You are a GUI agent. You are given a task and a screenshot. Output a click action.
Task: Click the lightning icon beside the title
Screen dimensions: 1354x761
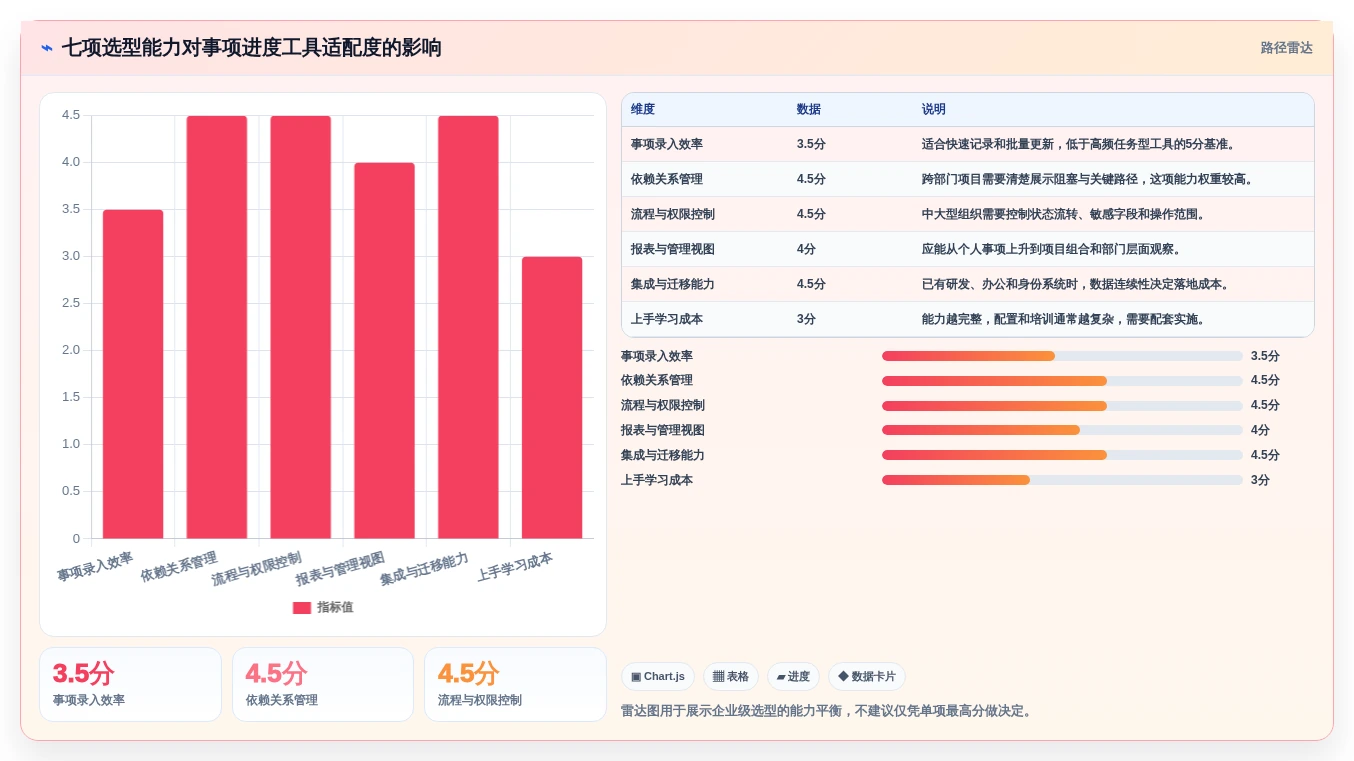(47, 48)
